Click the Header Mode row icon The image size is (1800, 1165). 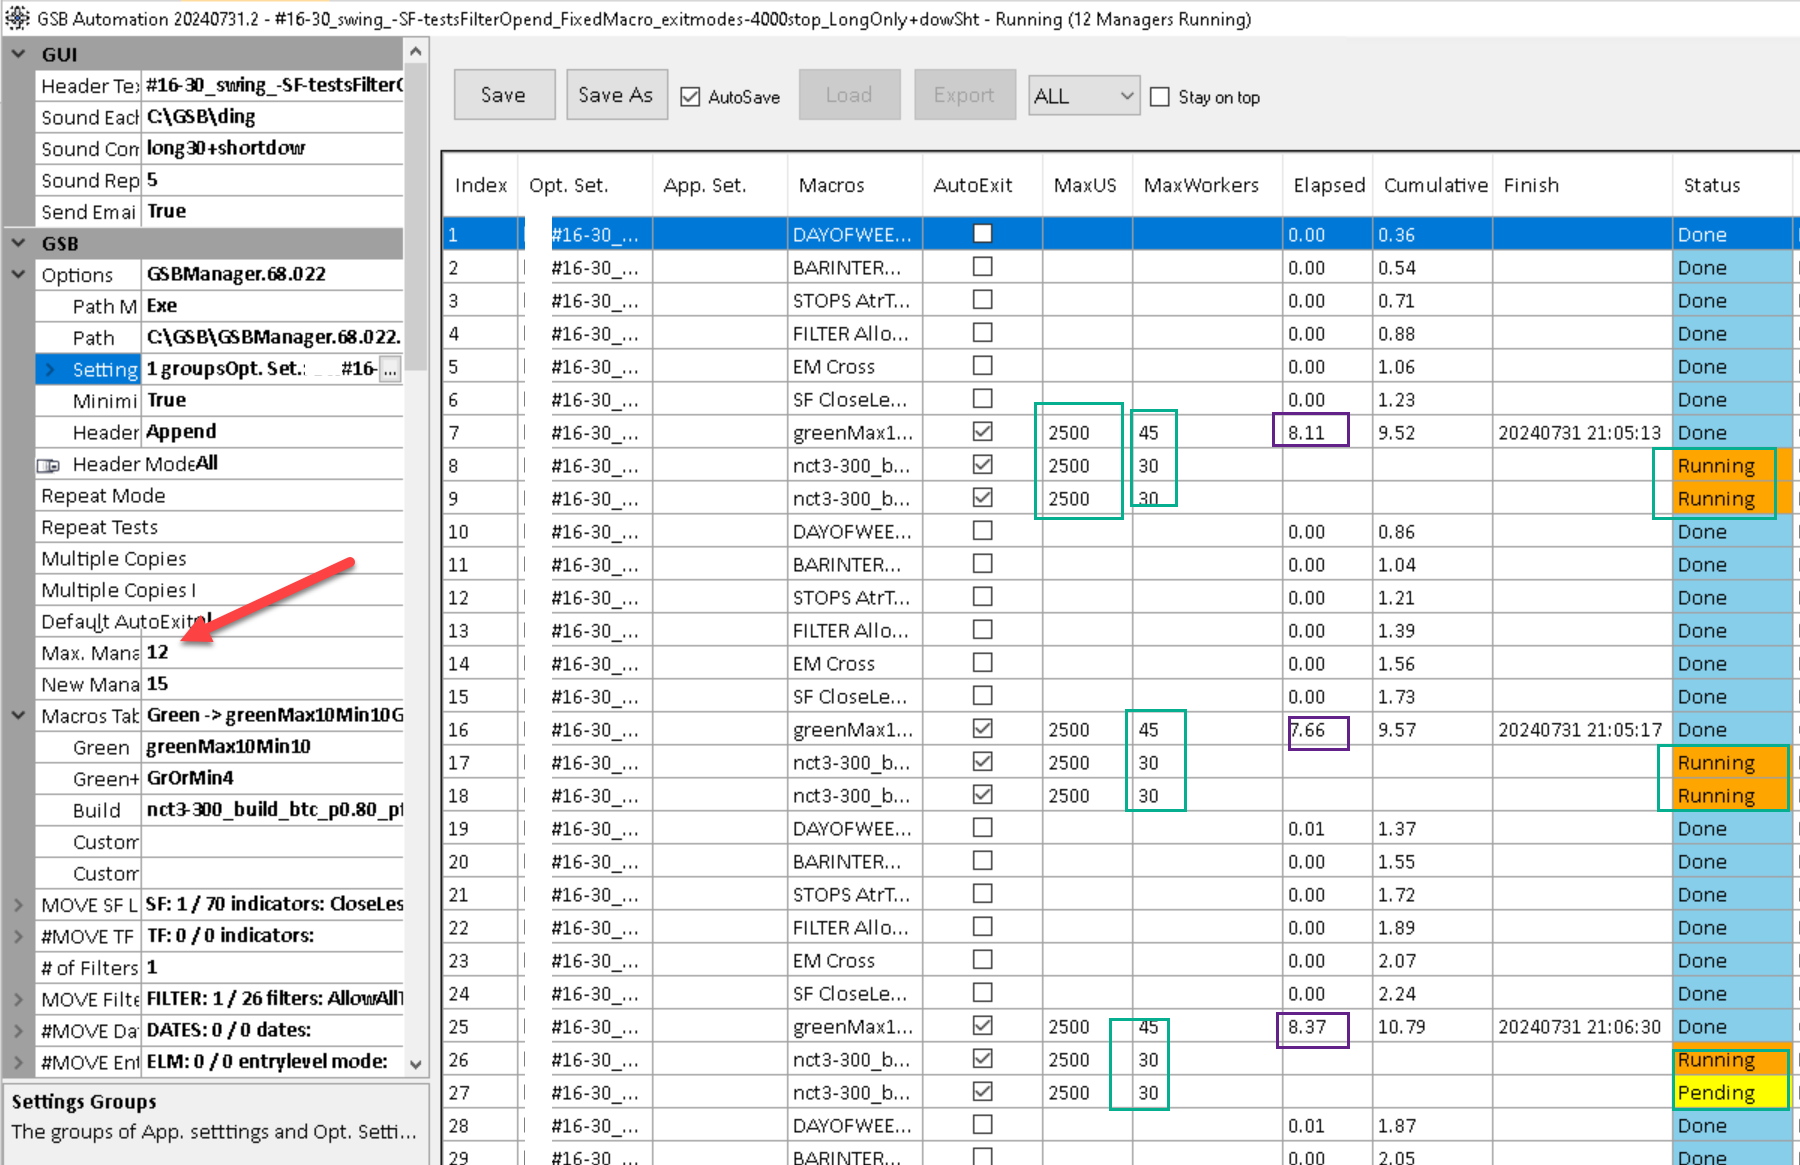coord(49,465)
